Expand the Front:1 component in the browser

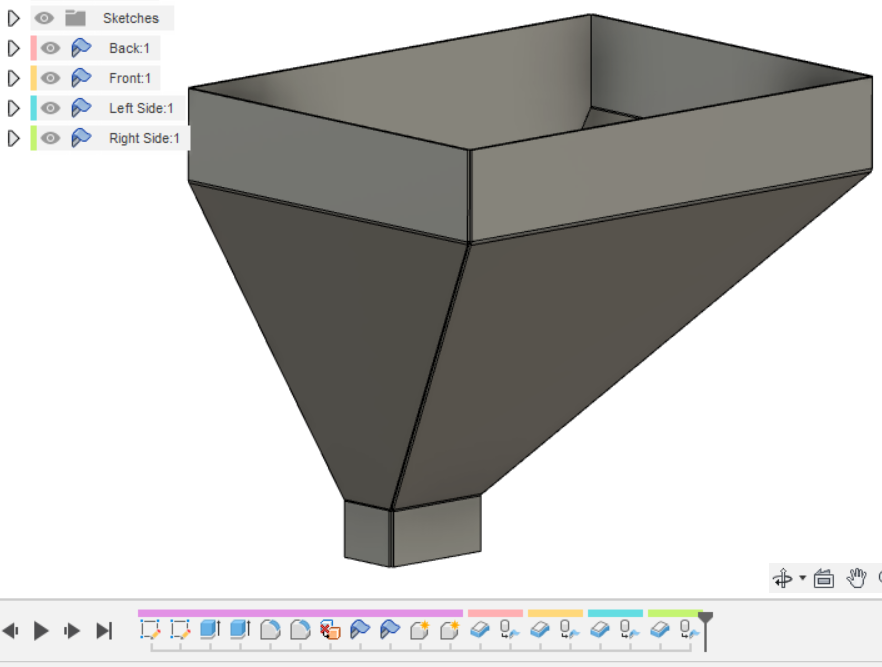[x=12, y=78]
